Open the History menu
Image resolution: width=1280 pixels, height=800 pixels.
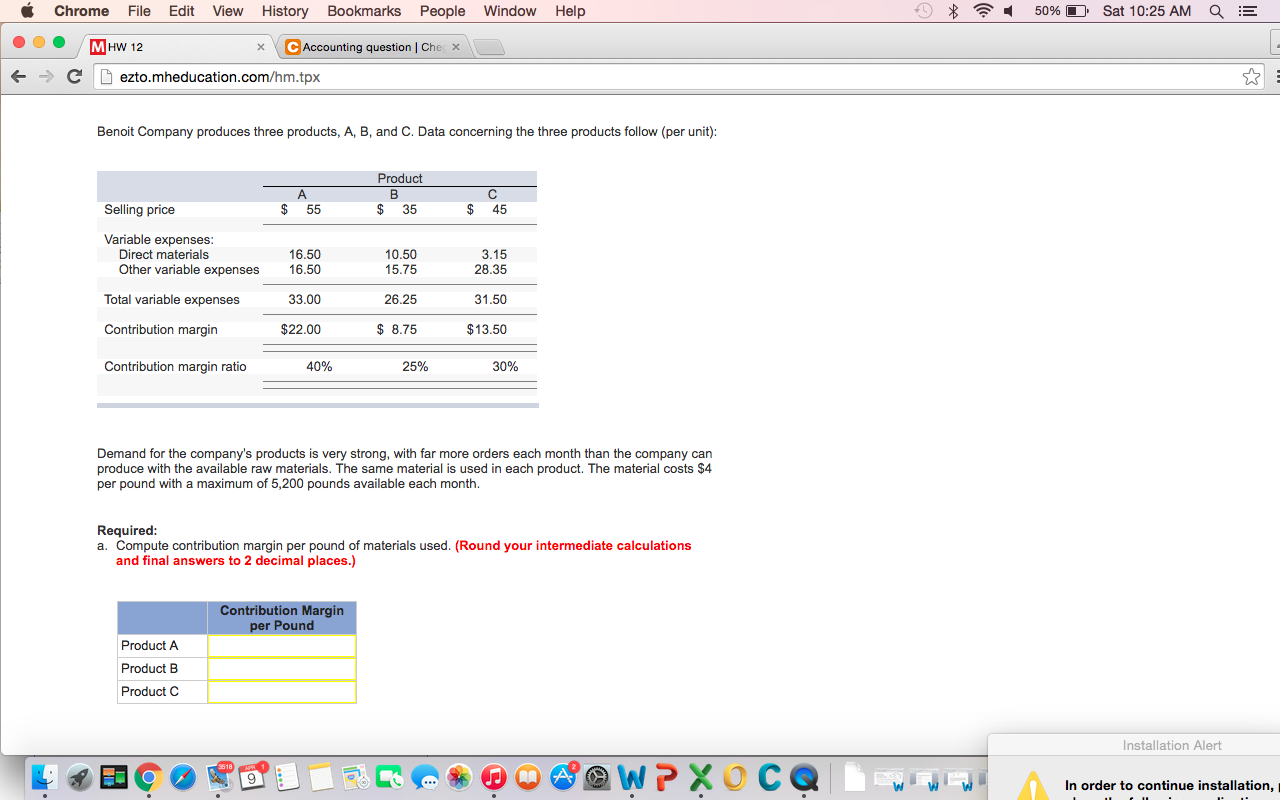(285, 11)
